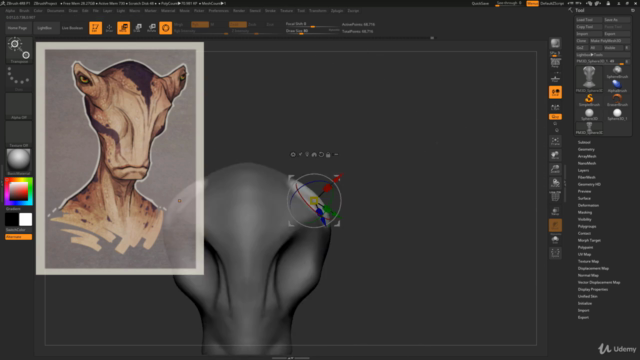Image resolution: width=640 pixels, height=360 pixels.
Task: Activate the Edit mode button
Action: (95, 28)
